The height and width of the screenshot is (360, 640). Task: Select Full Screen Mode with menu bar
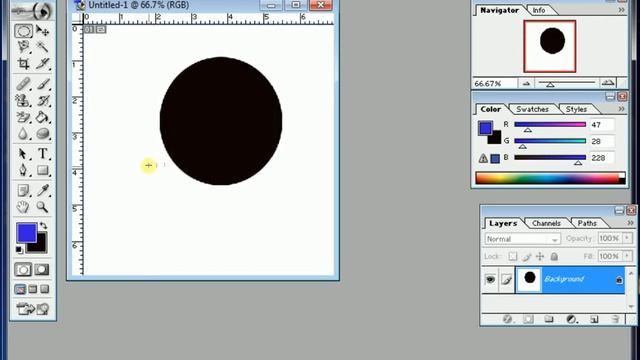click(x=33, y=289)
